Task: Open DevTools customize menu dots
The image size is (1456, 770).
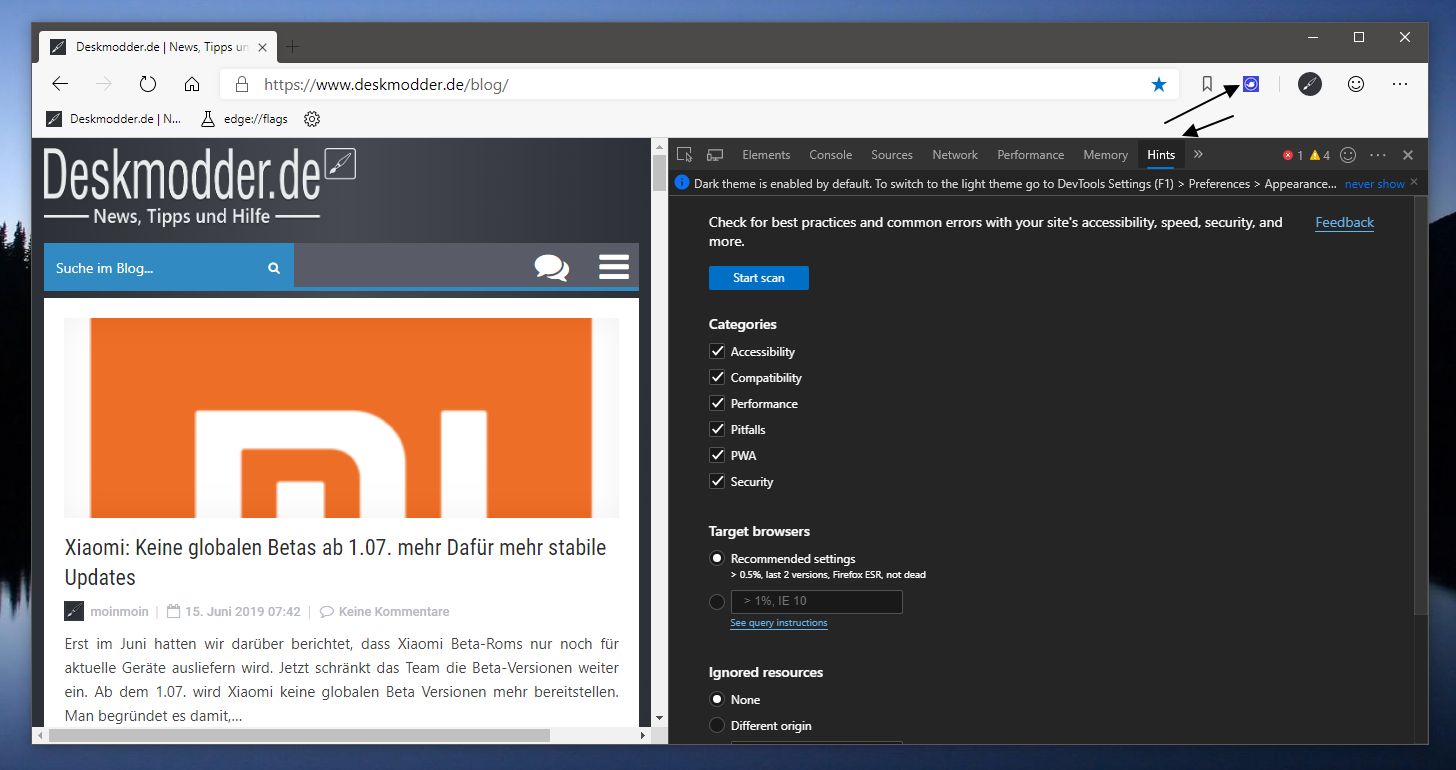Action: [1378, 155]
